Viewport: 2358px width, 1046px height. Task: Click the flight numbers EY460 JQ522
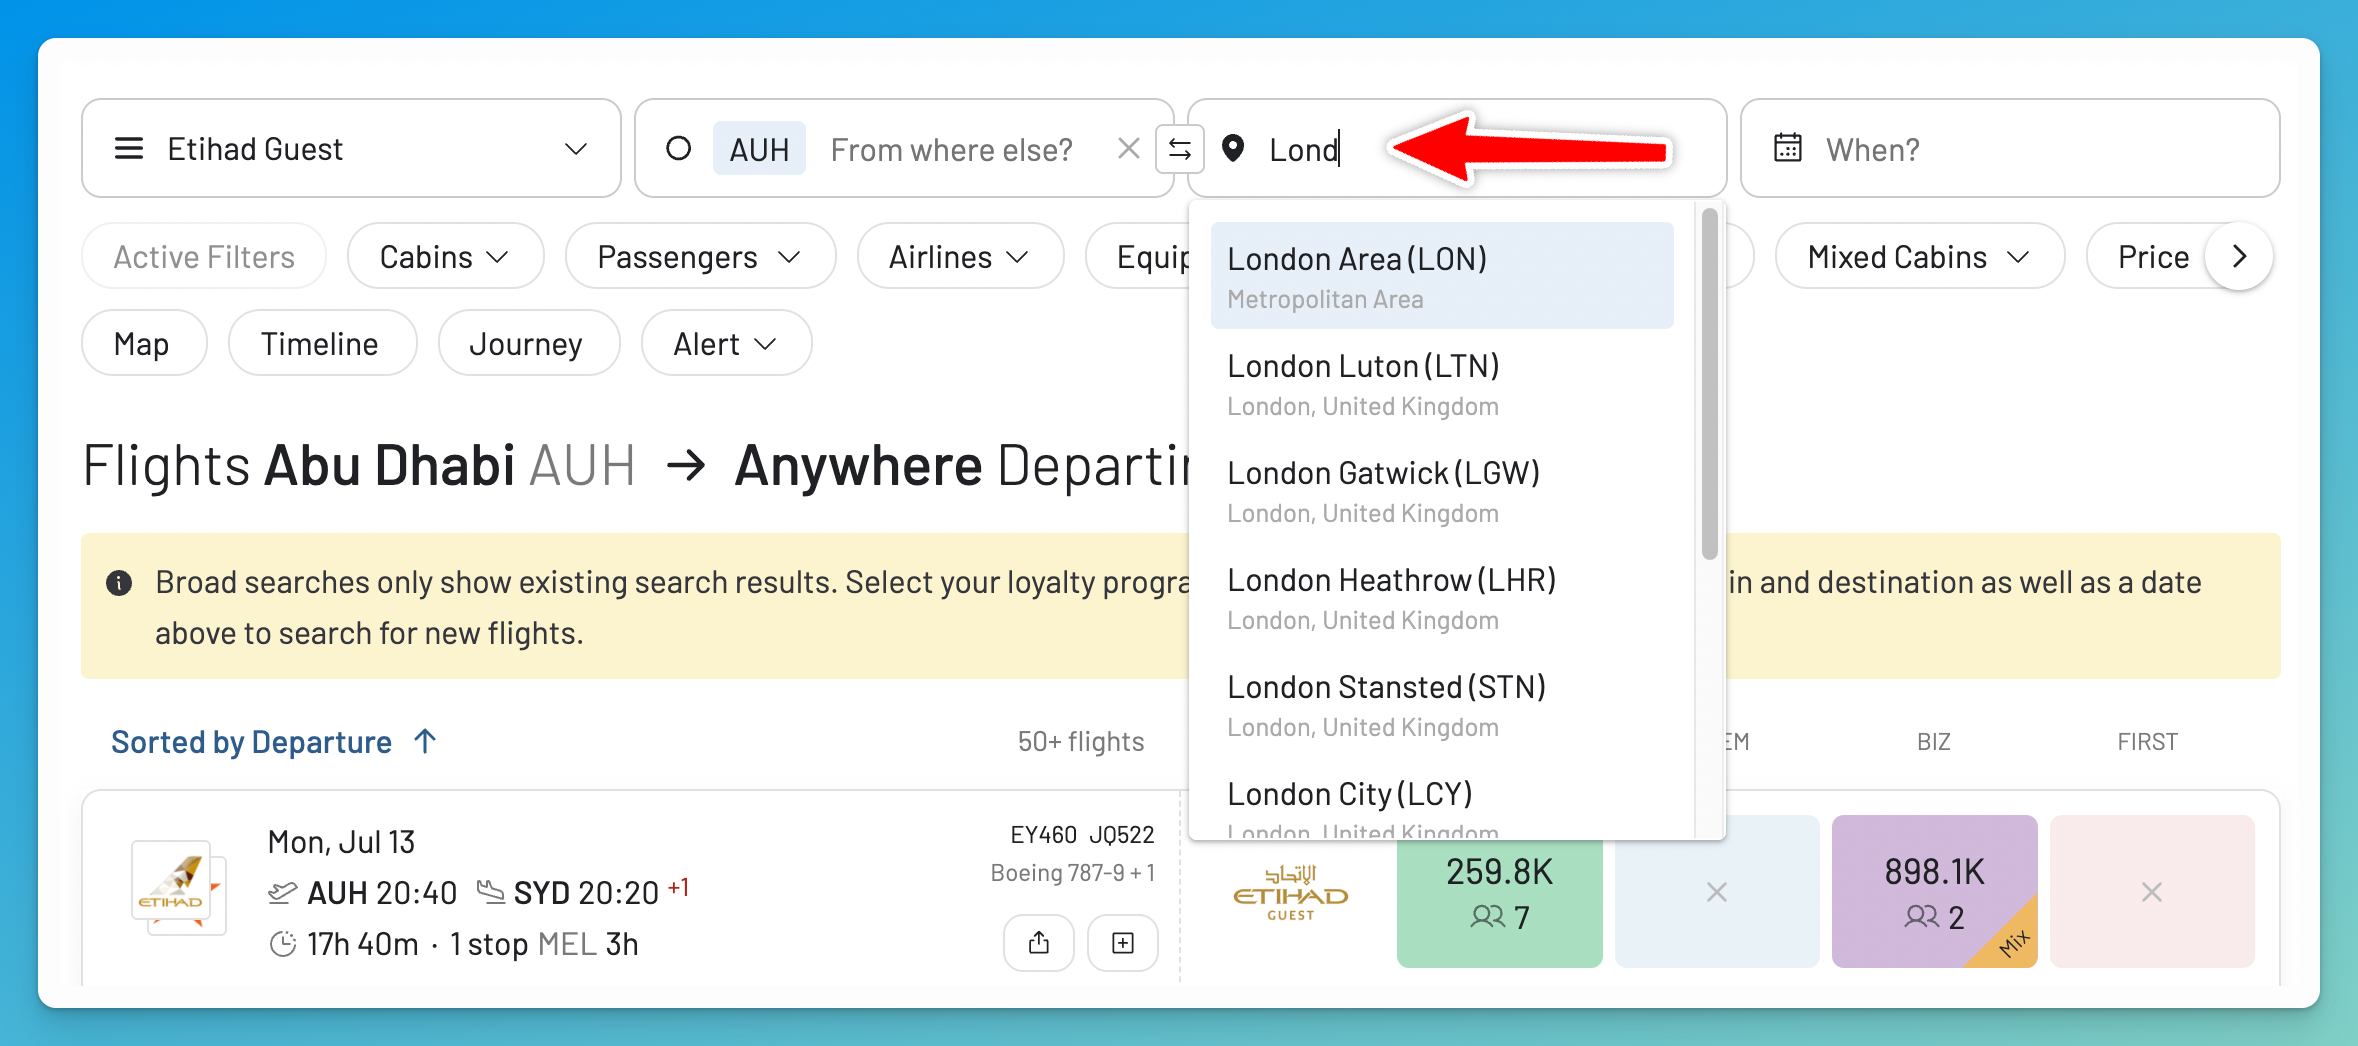pyautogui.click(x=1082, y=835)
